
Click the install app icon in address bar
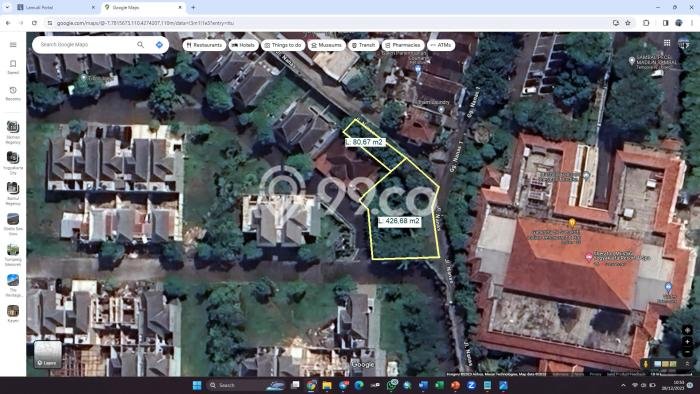pyautogui.click(x=616, y=23)
